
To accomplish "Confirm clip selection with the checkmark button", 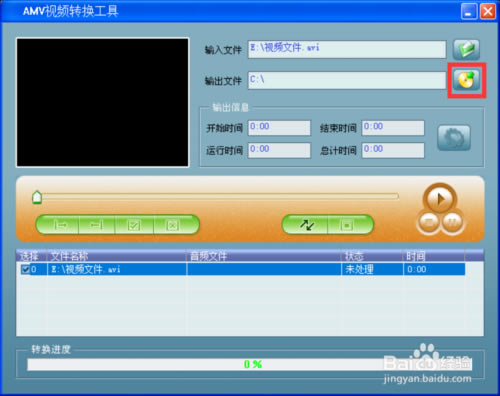I will pyautogui.click(x=134, y=225).
